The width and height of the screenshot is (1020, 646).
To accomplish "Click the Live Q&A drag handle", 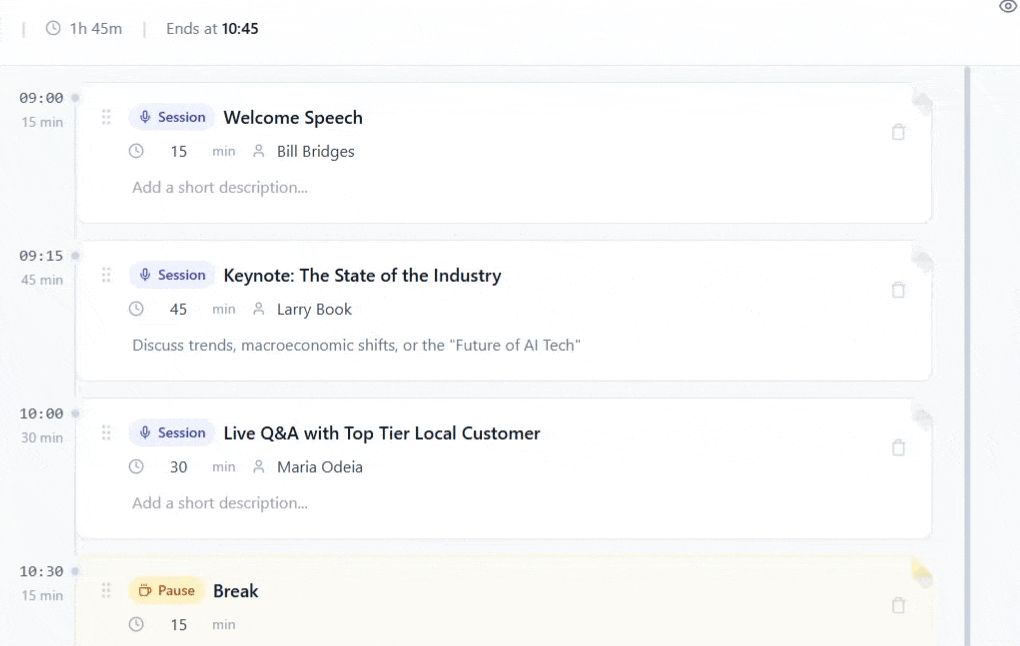I will (106, 433).
